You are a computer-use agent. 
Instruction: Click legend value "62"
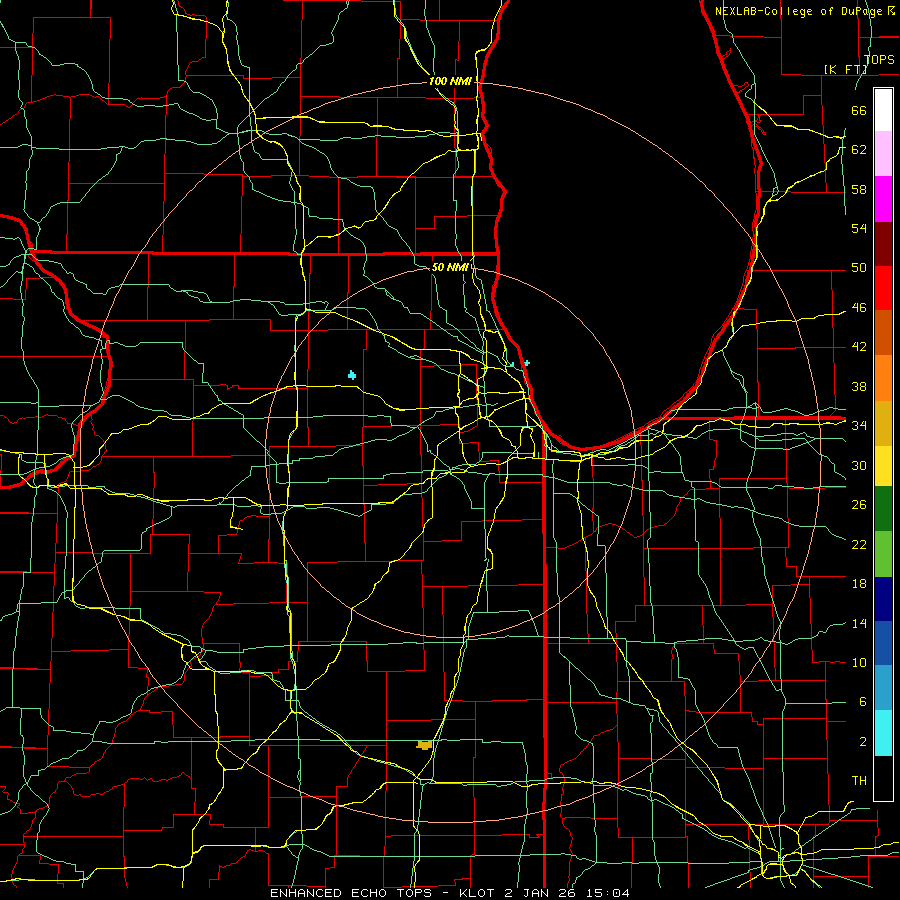coord(859,150)
